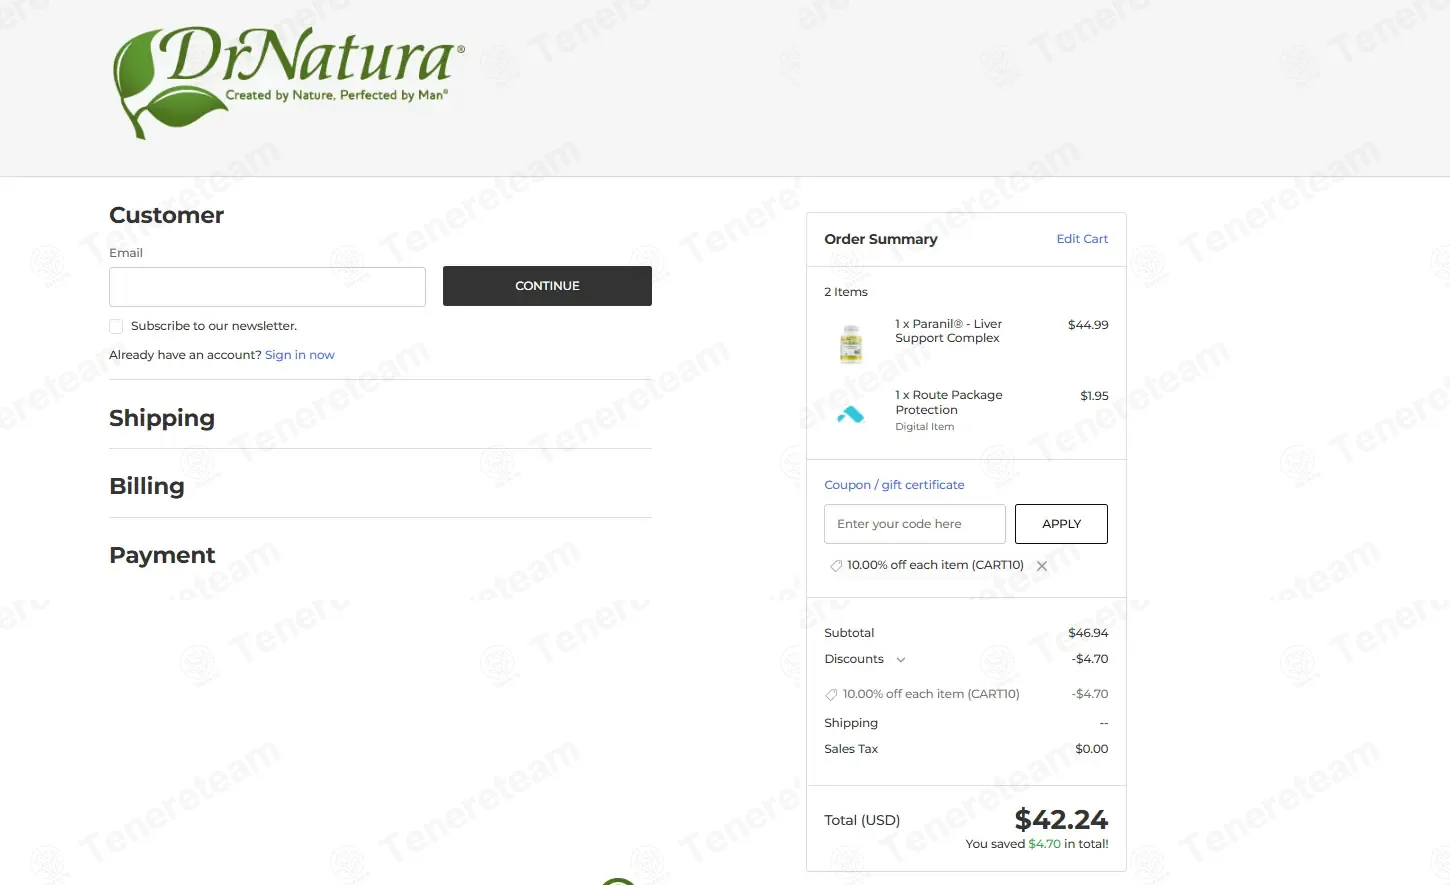Collapse the Discounts breakdown chevron
This screenshot has height=885, width=1450.
(x=901, y=660)
